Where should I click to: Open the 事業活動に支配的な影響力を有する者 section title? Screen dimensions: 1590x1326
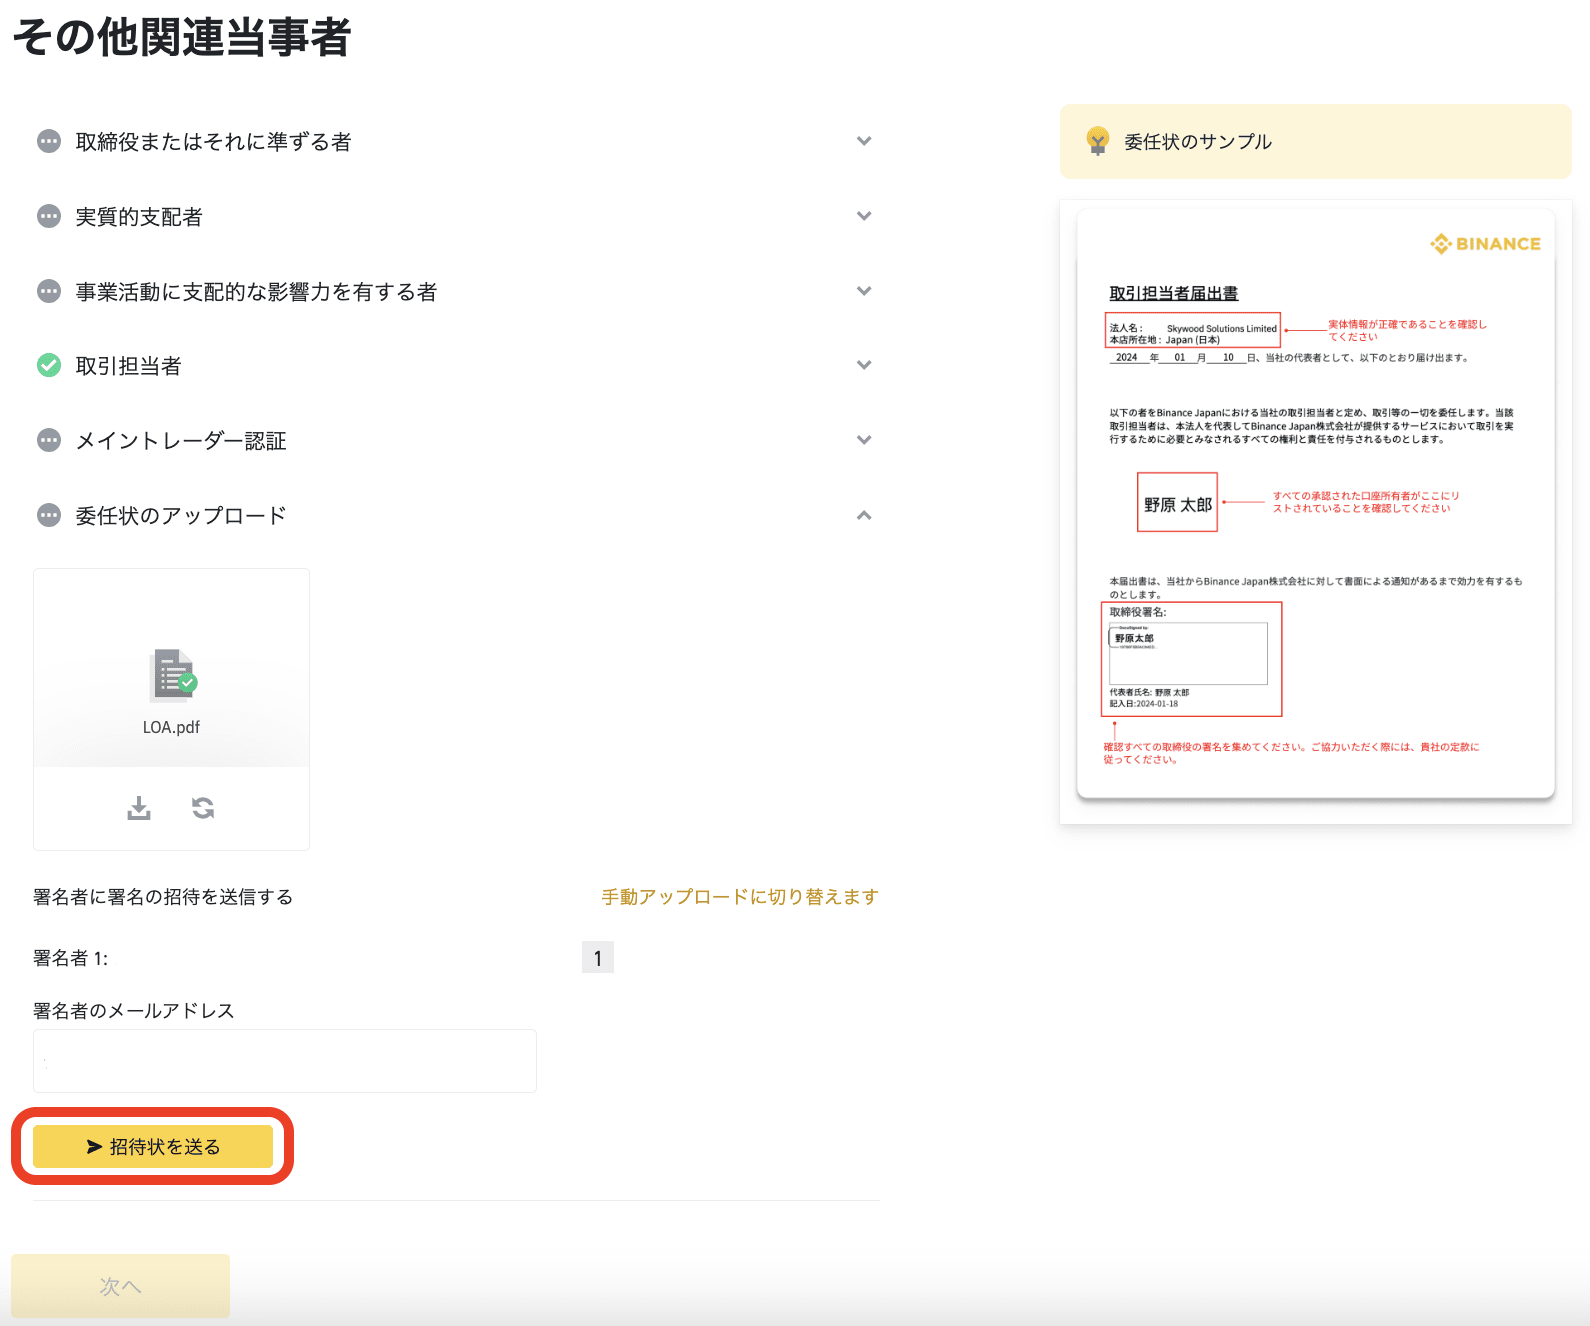[256, 292]
